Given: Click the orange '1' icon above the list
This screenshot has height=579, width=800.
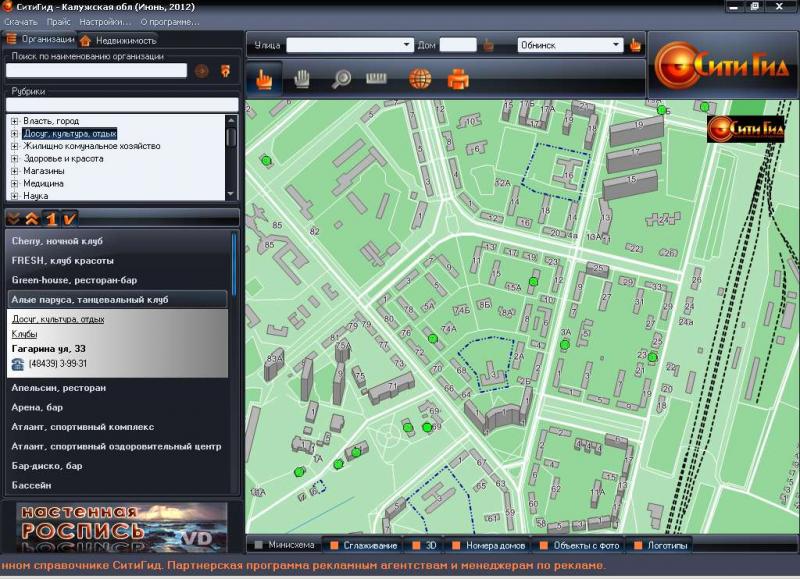Looking at the screenshot, I should pos(51,219).
